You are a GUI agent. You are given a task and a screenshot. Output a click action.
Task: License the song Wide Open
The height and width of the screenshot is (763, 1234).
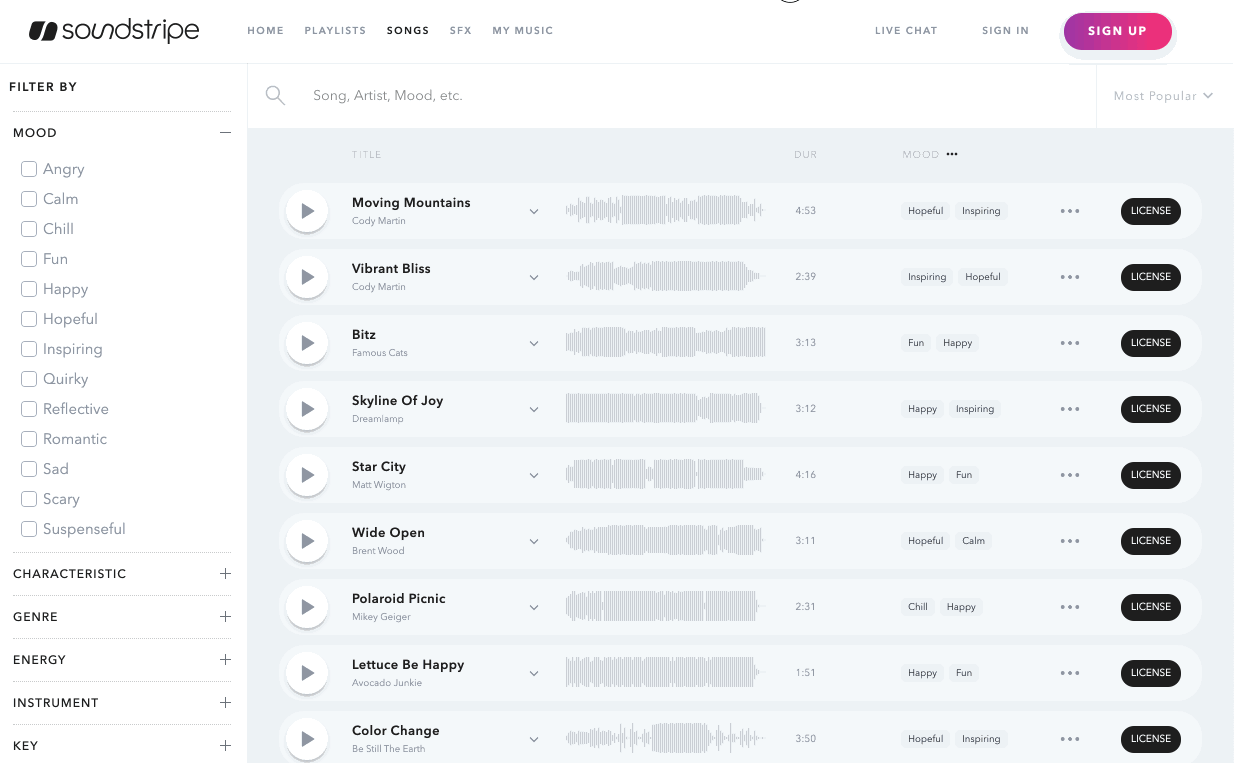point(1150,541)
